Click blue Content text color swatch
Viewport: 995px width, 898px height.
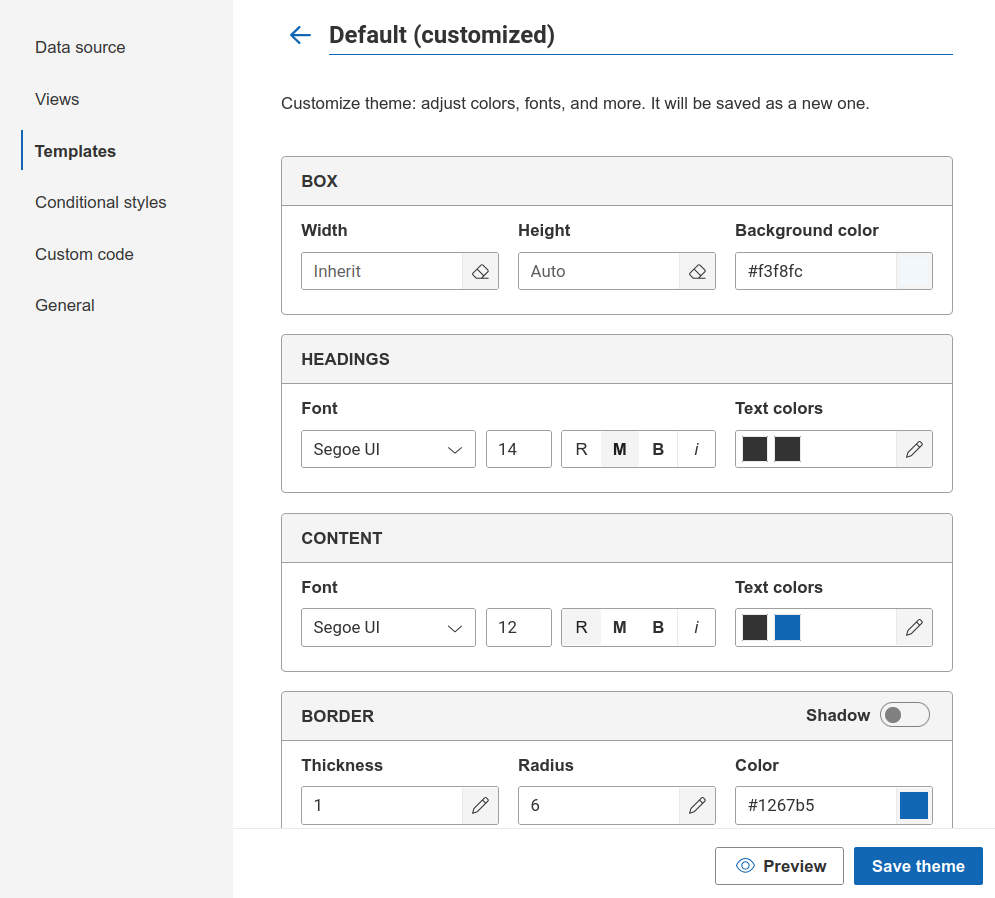point(787,628)
